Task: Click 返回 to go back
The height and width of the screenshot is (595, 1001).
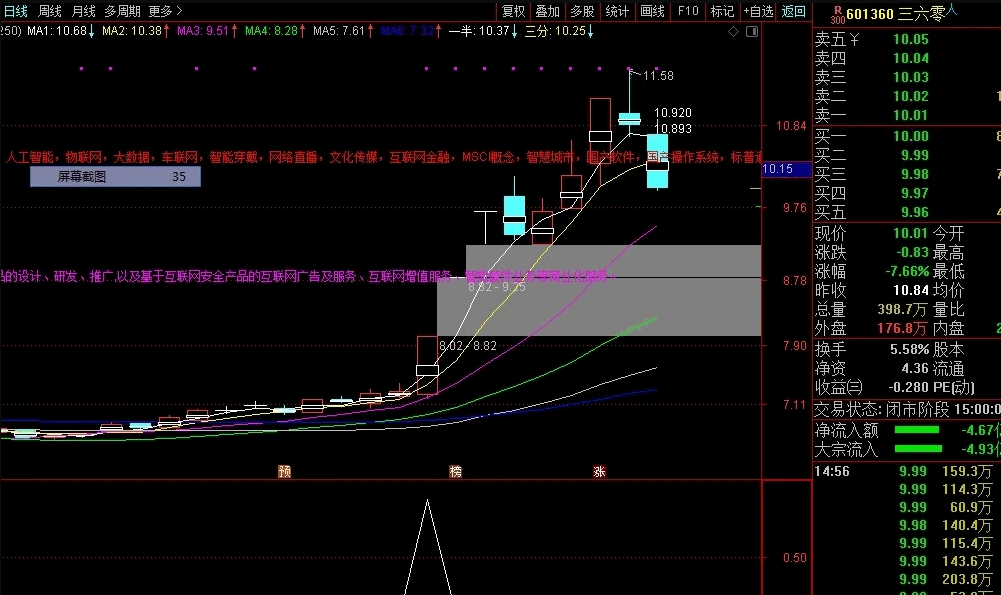Action: click(794, 11)
